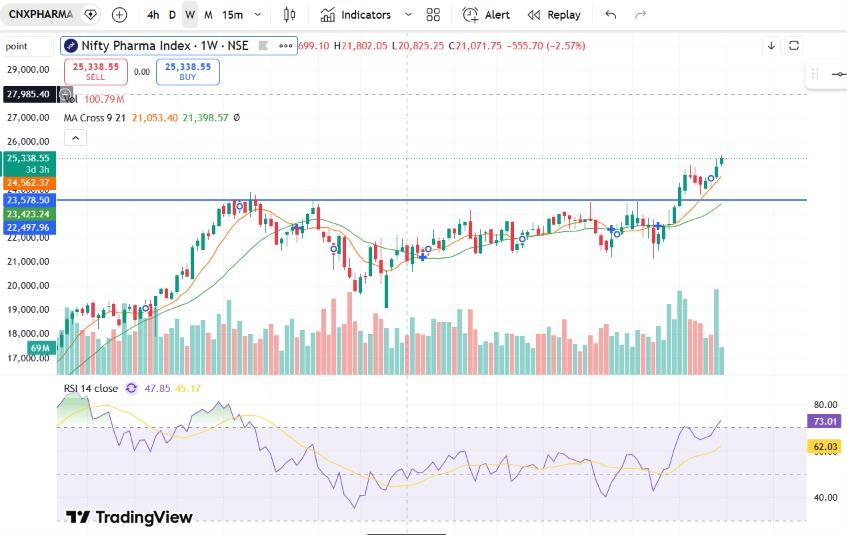Click the Nifty Pharma Index round logo
The height and width of the screenshot is (535, 847).
71,46
